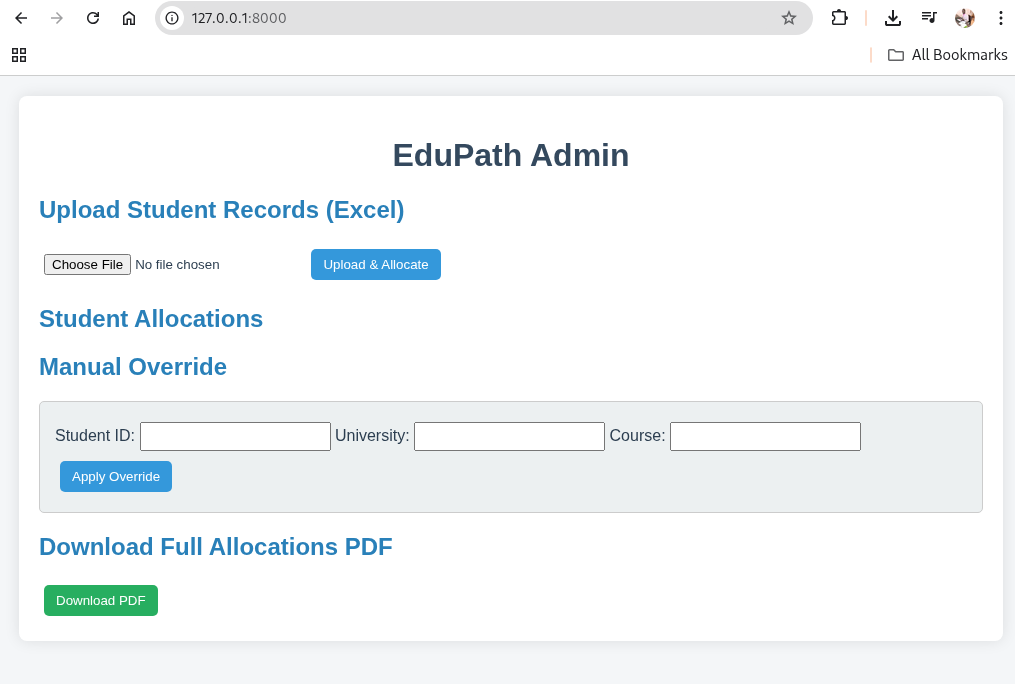The width and height of the screenshot is (1015, 684).
Task: Click the grayed-out forward arrow
Action: pos(56,17)
